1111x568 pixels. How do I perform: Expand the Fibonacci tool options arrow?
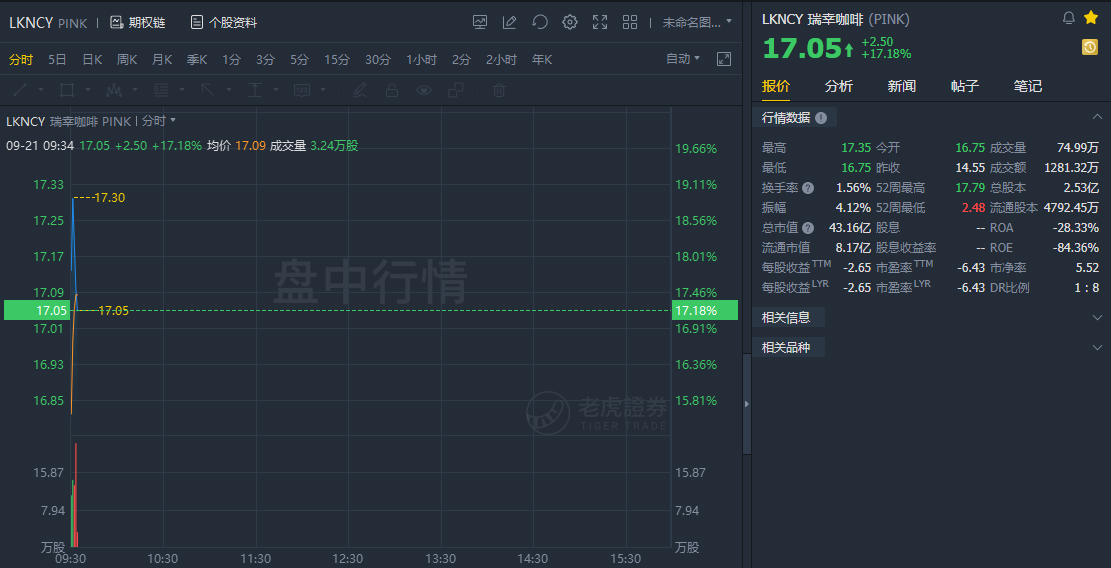(x=181, y=90)
